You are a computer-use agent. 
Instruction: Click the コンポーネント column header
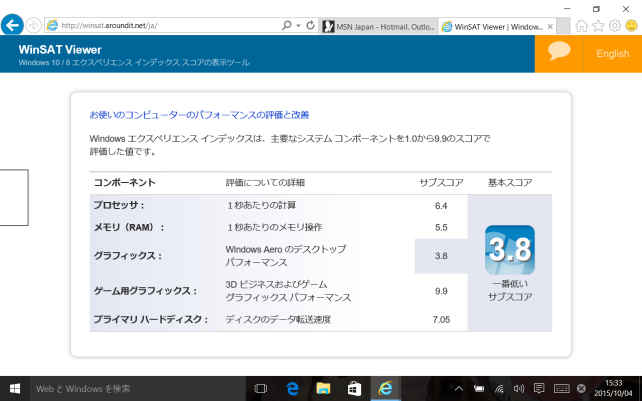click(x=124, y=183)
